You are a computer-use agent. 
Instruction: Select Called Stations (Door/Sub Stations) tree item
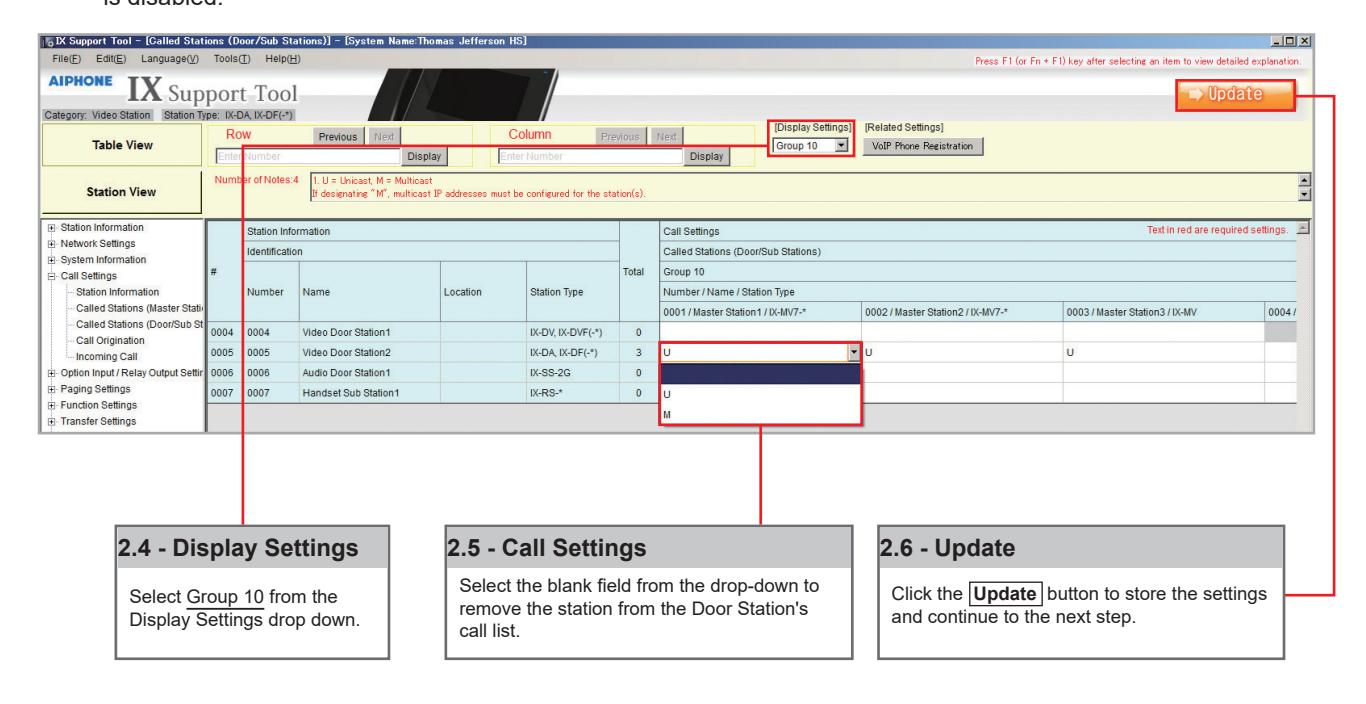pyautogui.click(x=140, y=324)
